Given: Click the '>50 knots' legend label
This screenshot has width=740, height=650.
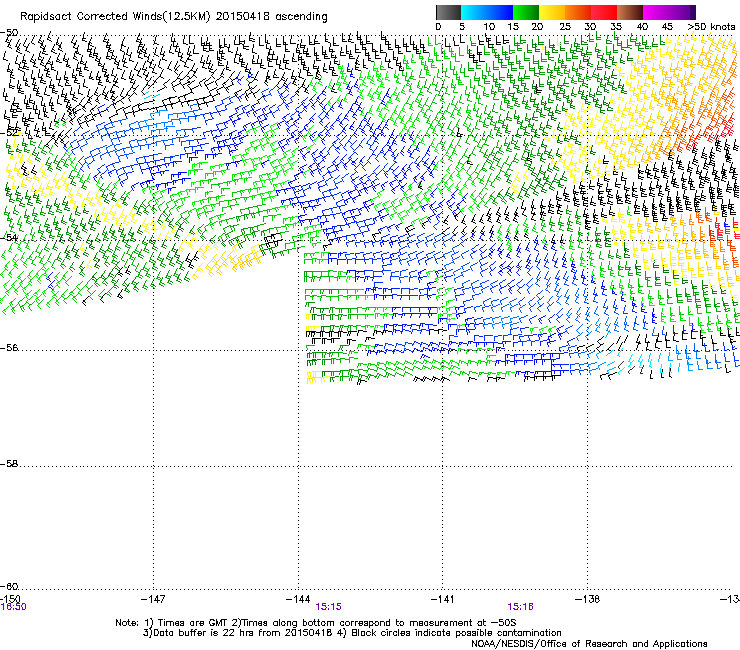Looking at the screenshot, I should point(711,27).
